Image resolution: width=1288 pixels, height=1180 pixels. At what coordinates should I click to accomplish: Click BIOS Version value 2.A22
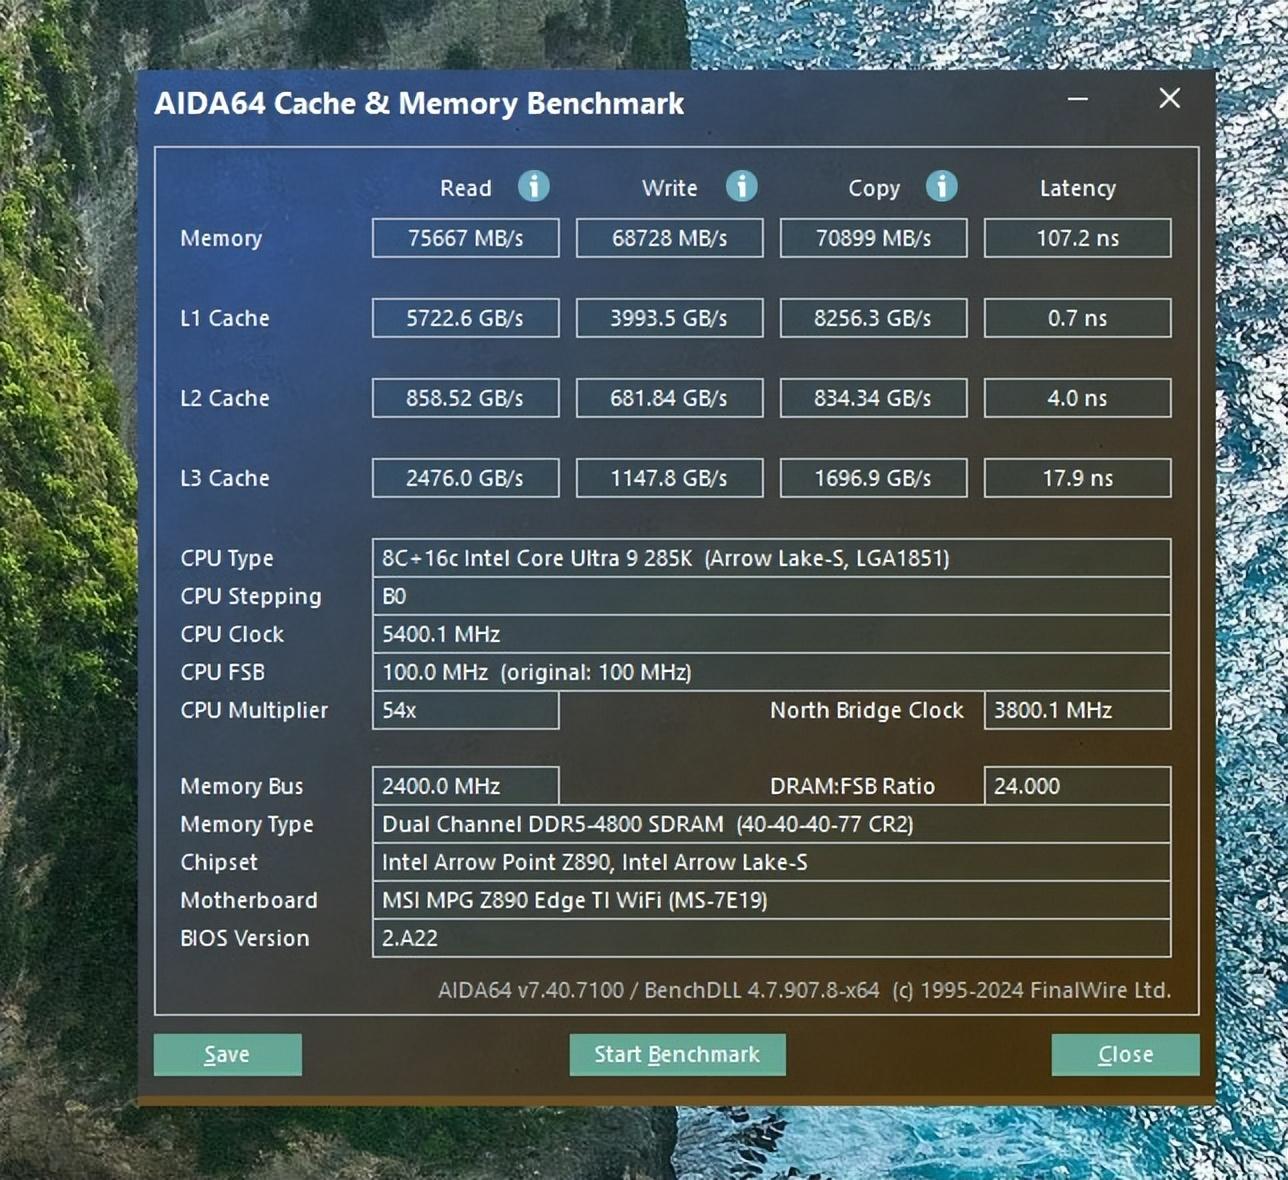[x=772, y=938]
